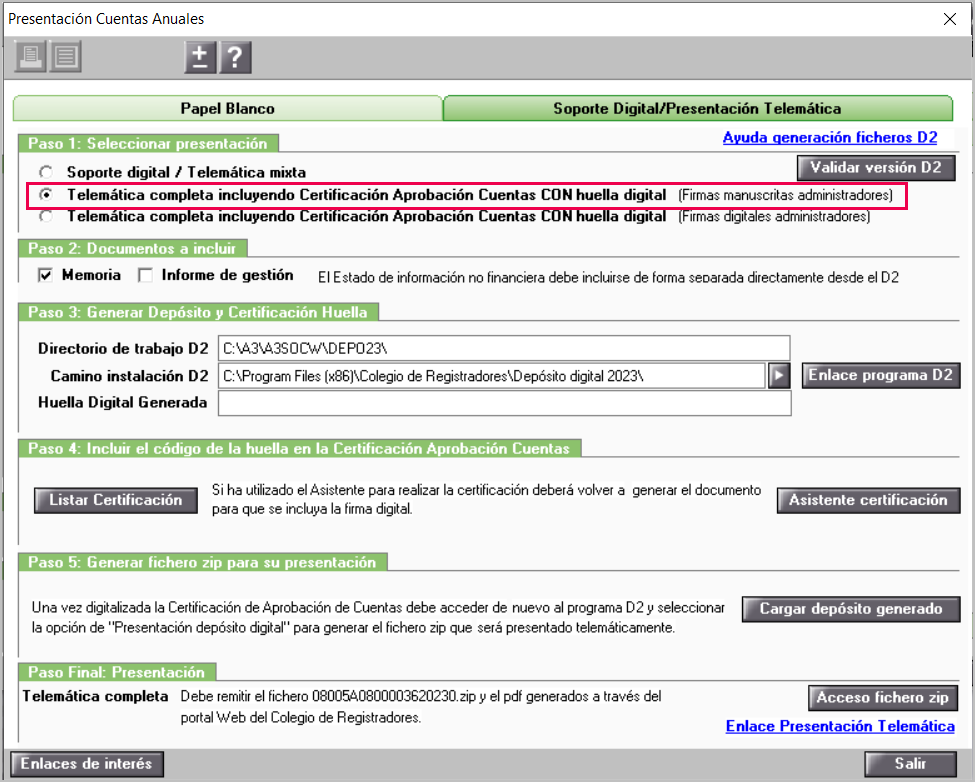Choose Telemática completa with Firmas digitales administradores
Screen dimensions: 975x782
pyautogui.click(x=46, y=216)
